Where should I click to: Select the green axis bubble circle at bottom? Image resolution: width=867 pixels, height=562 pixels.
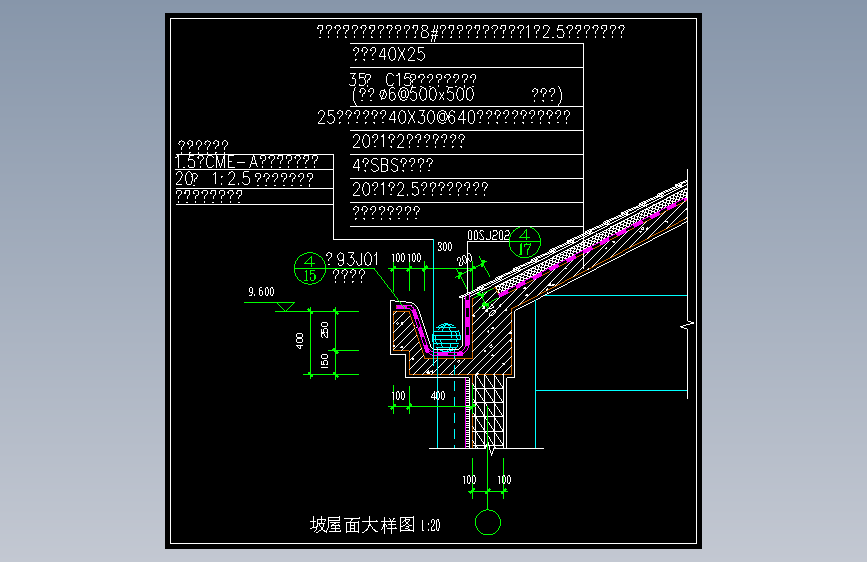tap(488, 522)
